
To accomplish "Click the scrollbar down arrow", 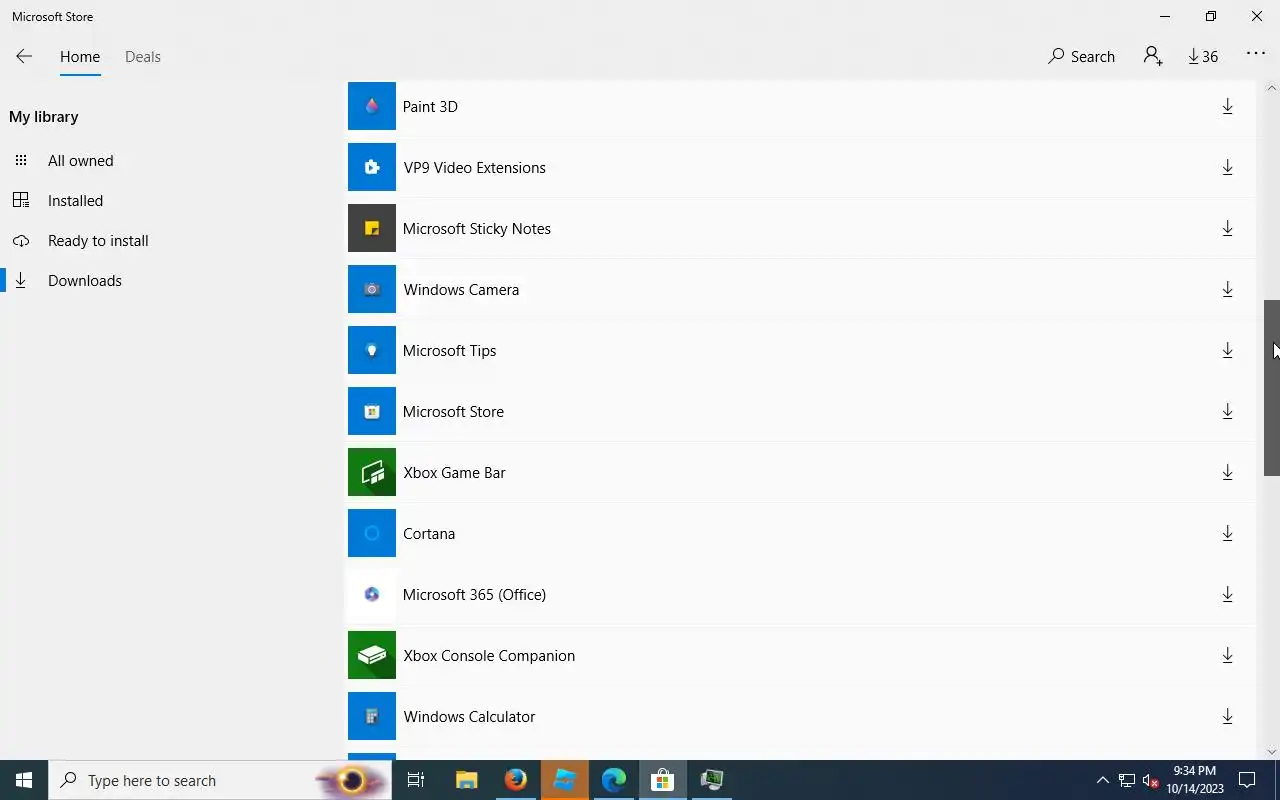I will point(1272,752).
